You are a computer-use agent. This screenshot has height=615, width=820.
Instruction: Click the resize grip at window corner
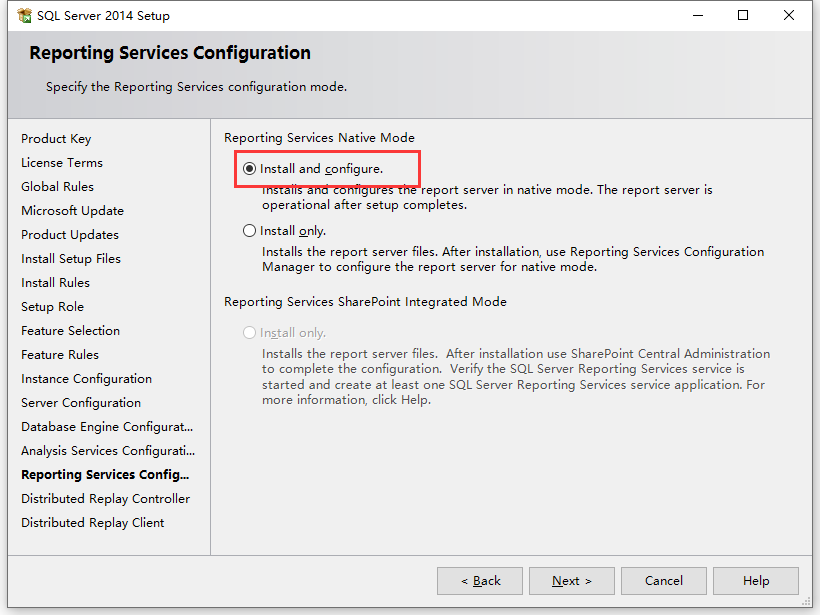pyautogui.click(x=806, y=602)
